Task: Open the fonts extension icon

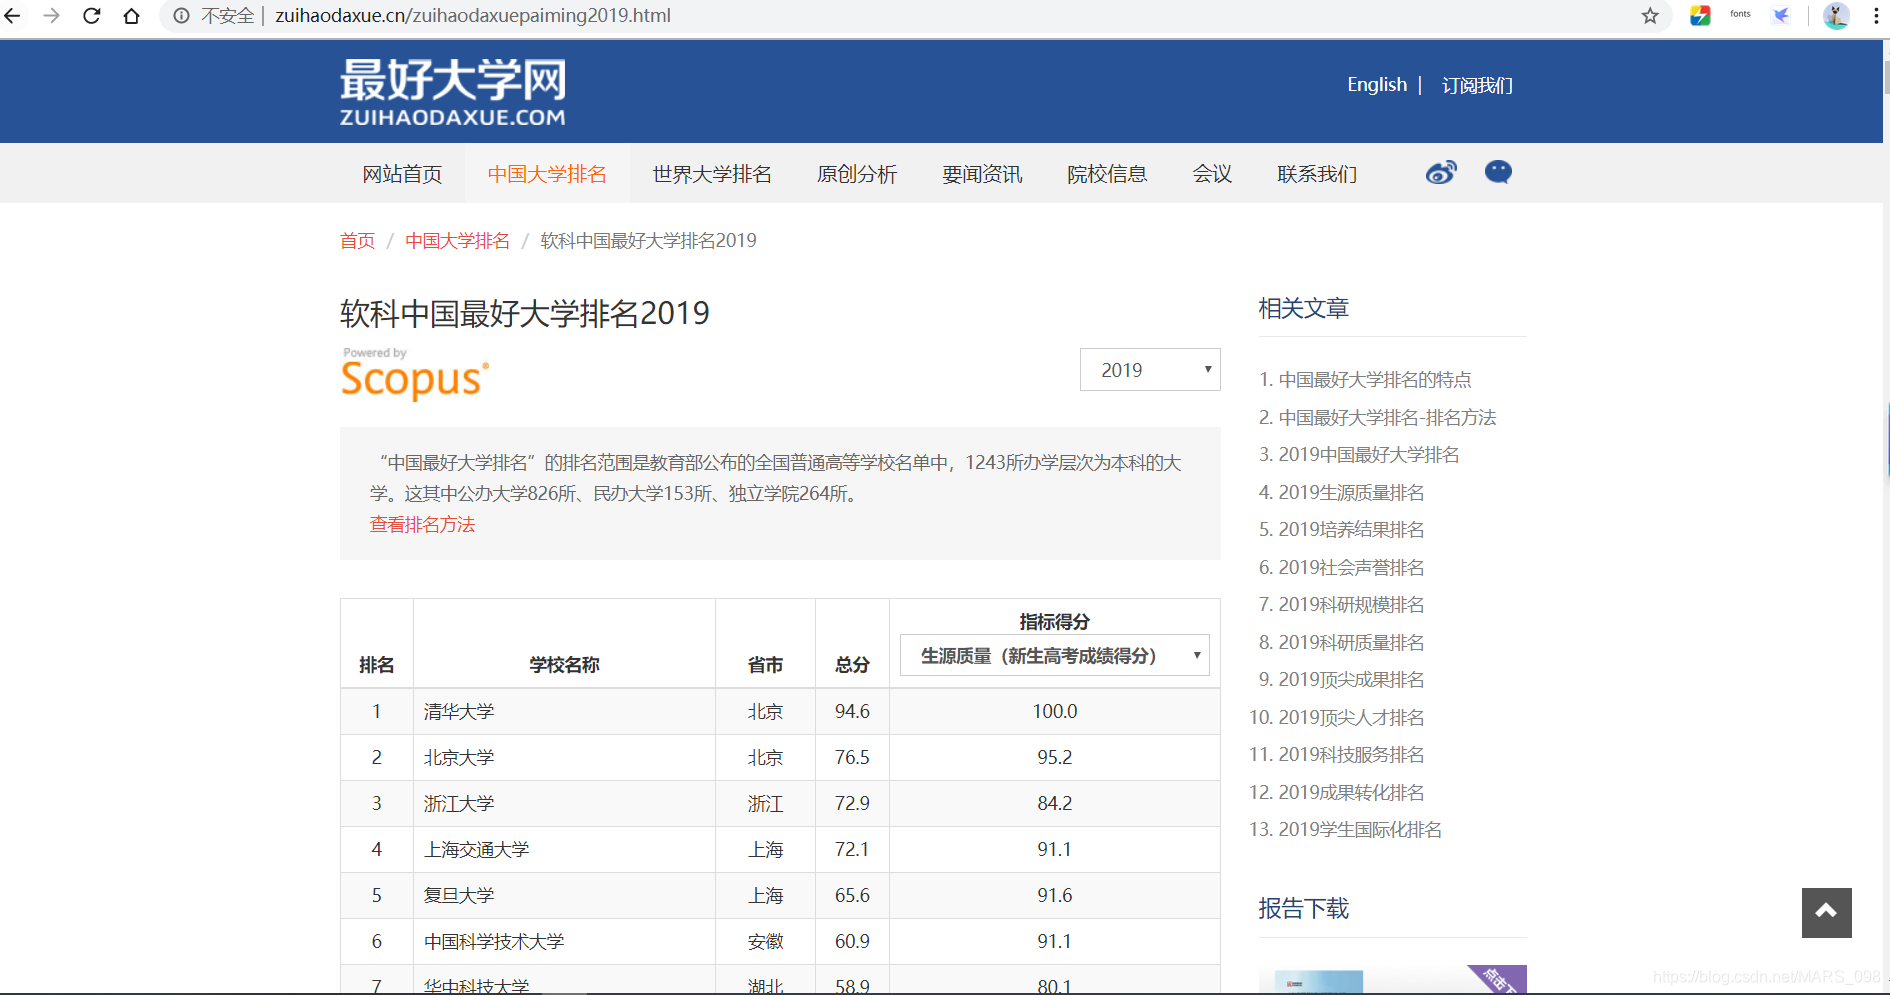Action: click(x=1740, y=15)
